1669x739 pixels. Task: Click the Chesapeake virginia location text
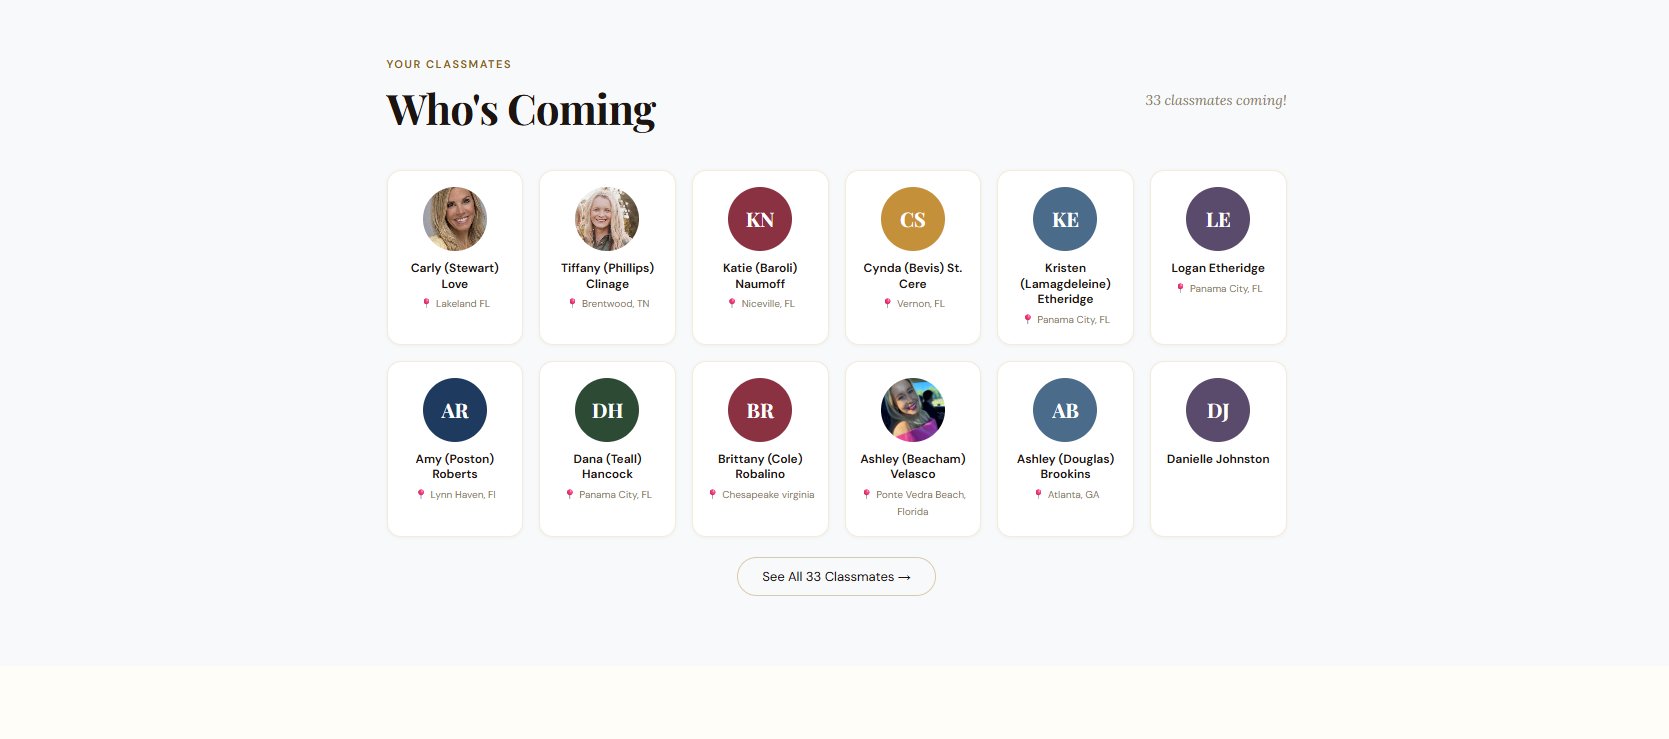point(768,495)
